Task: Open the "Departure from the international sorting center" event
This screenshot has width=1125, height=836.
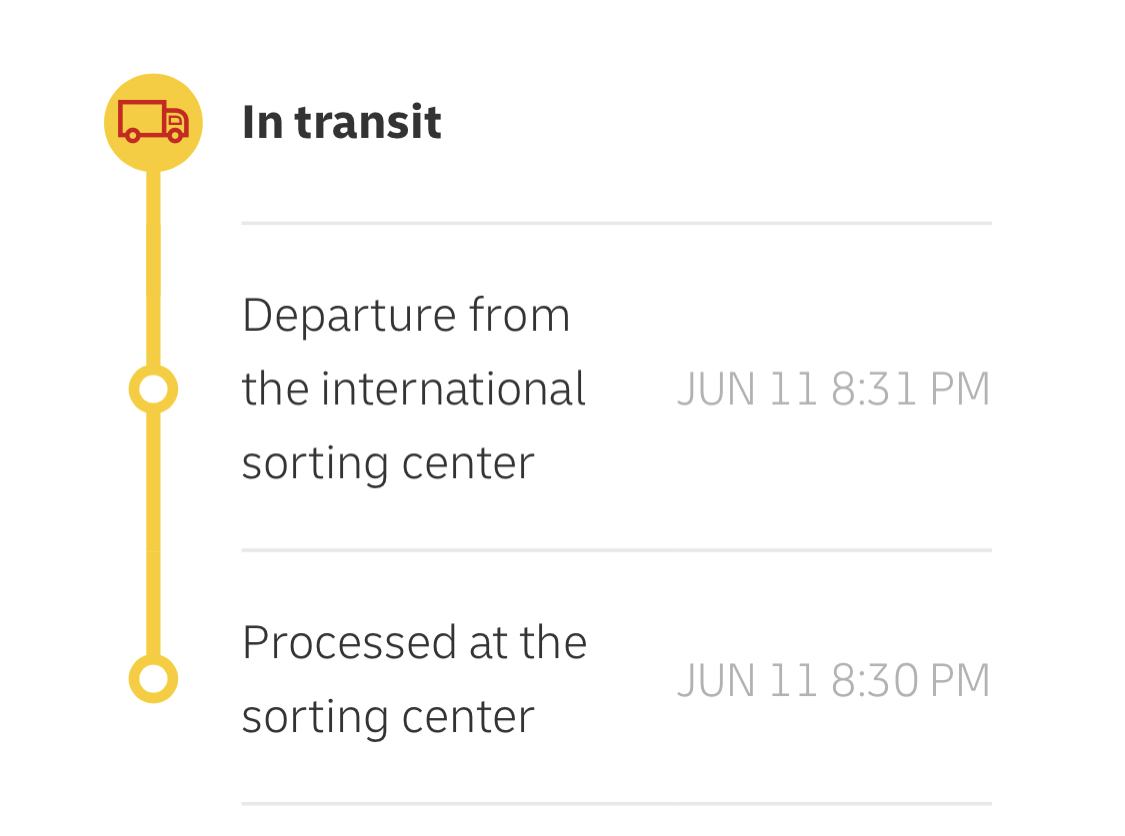Action: [413, 389]
